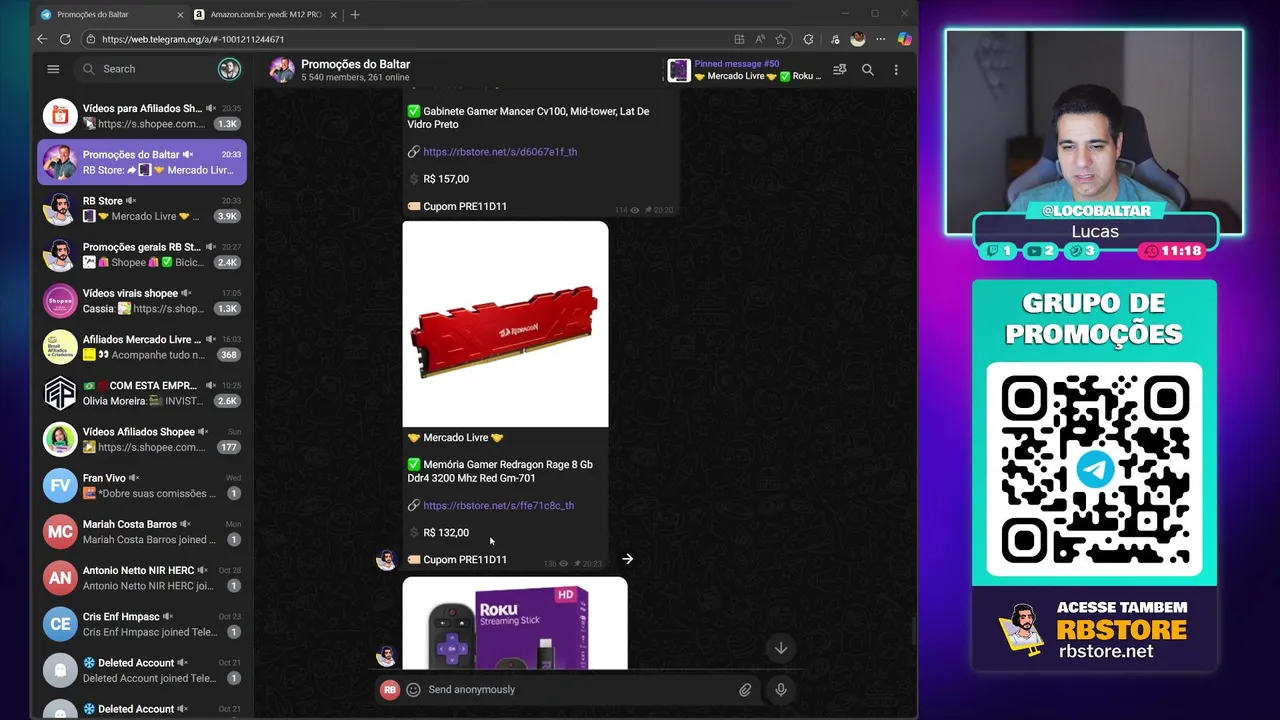This screenshot has width=1280, height=720.
Task: Click Gabinete Gamer Mancer Cv100 product text
Action: [x=528, y=118]
